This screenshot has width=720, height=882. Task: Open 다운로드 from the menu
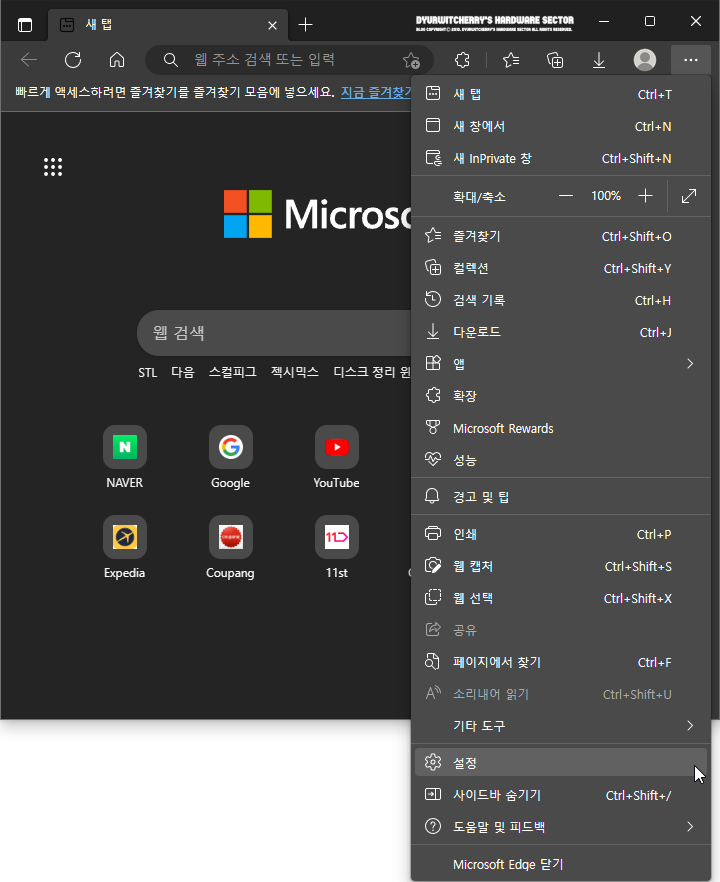coord(561,332)
